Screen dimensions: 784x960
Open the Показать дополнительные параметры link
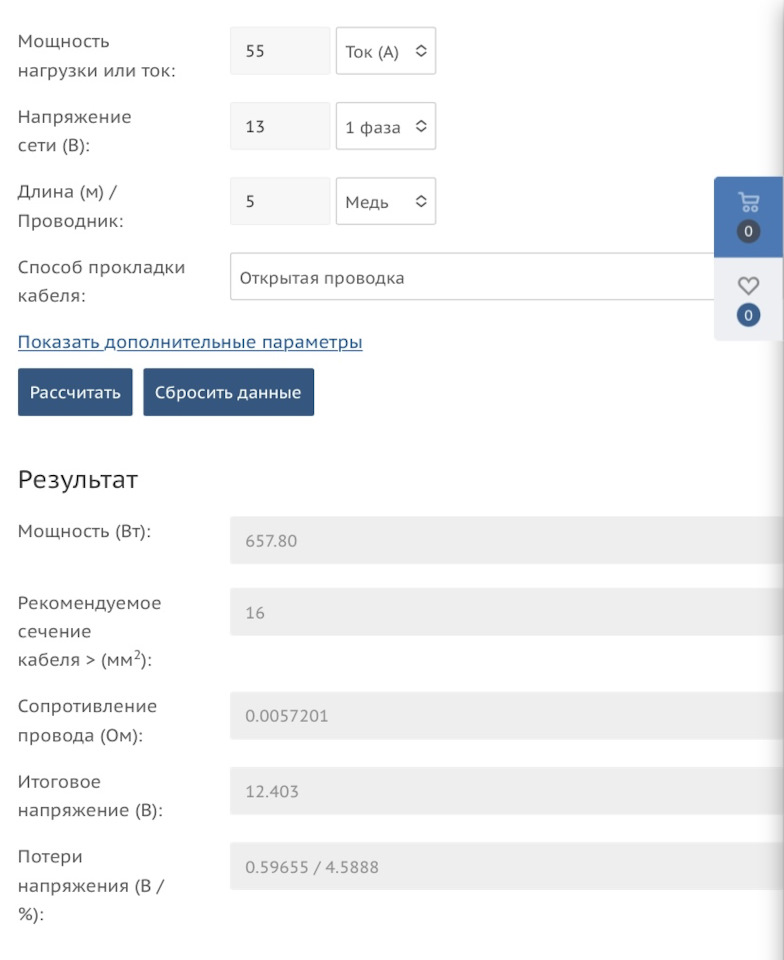pos(190,342)
